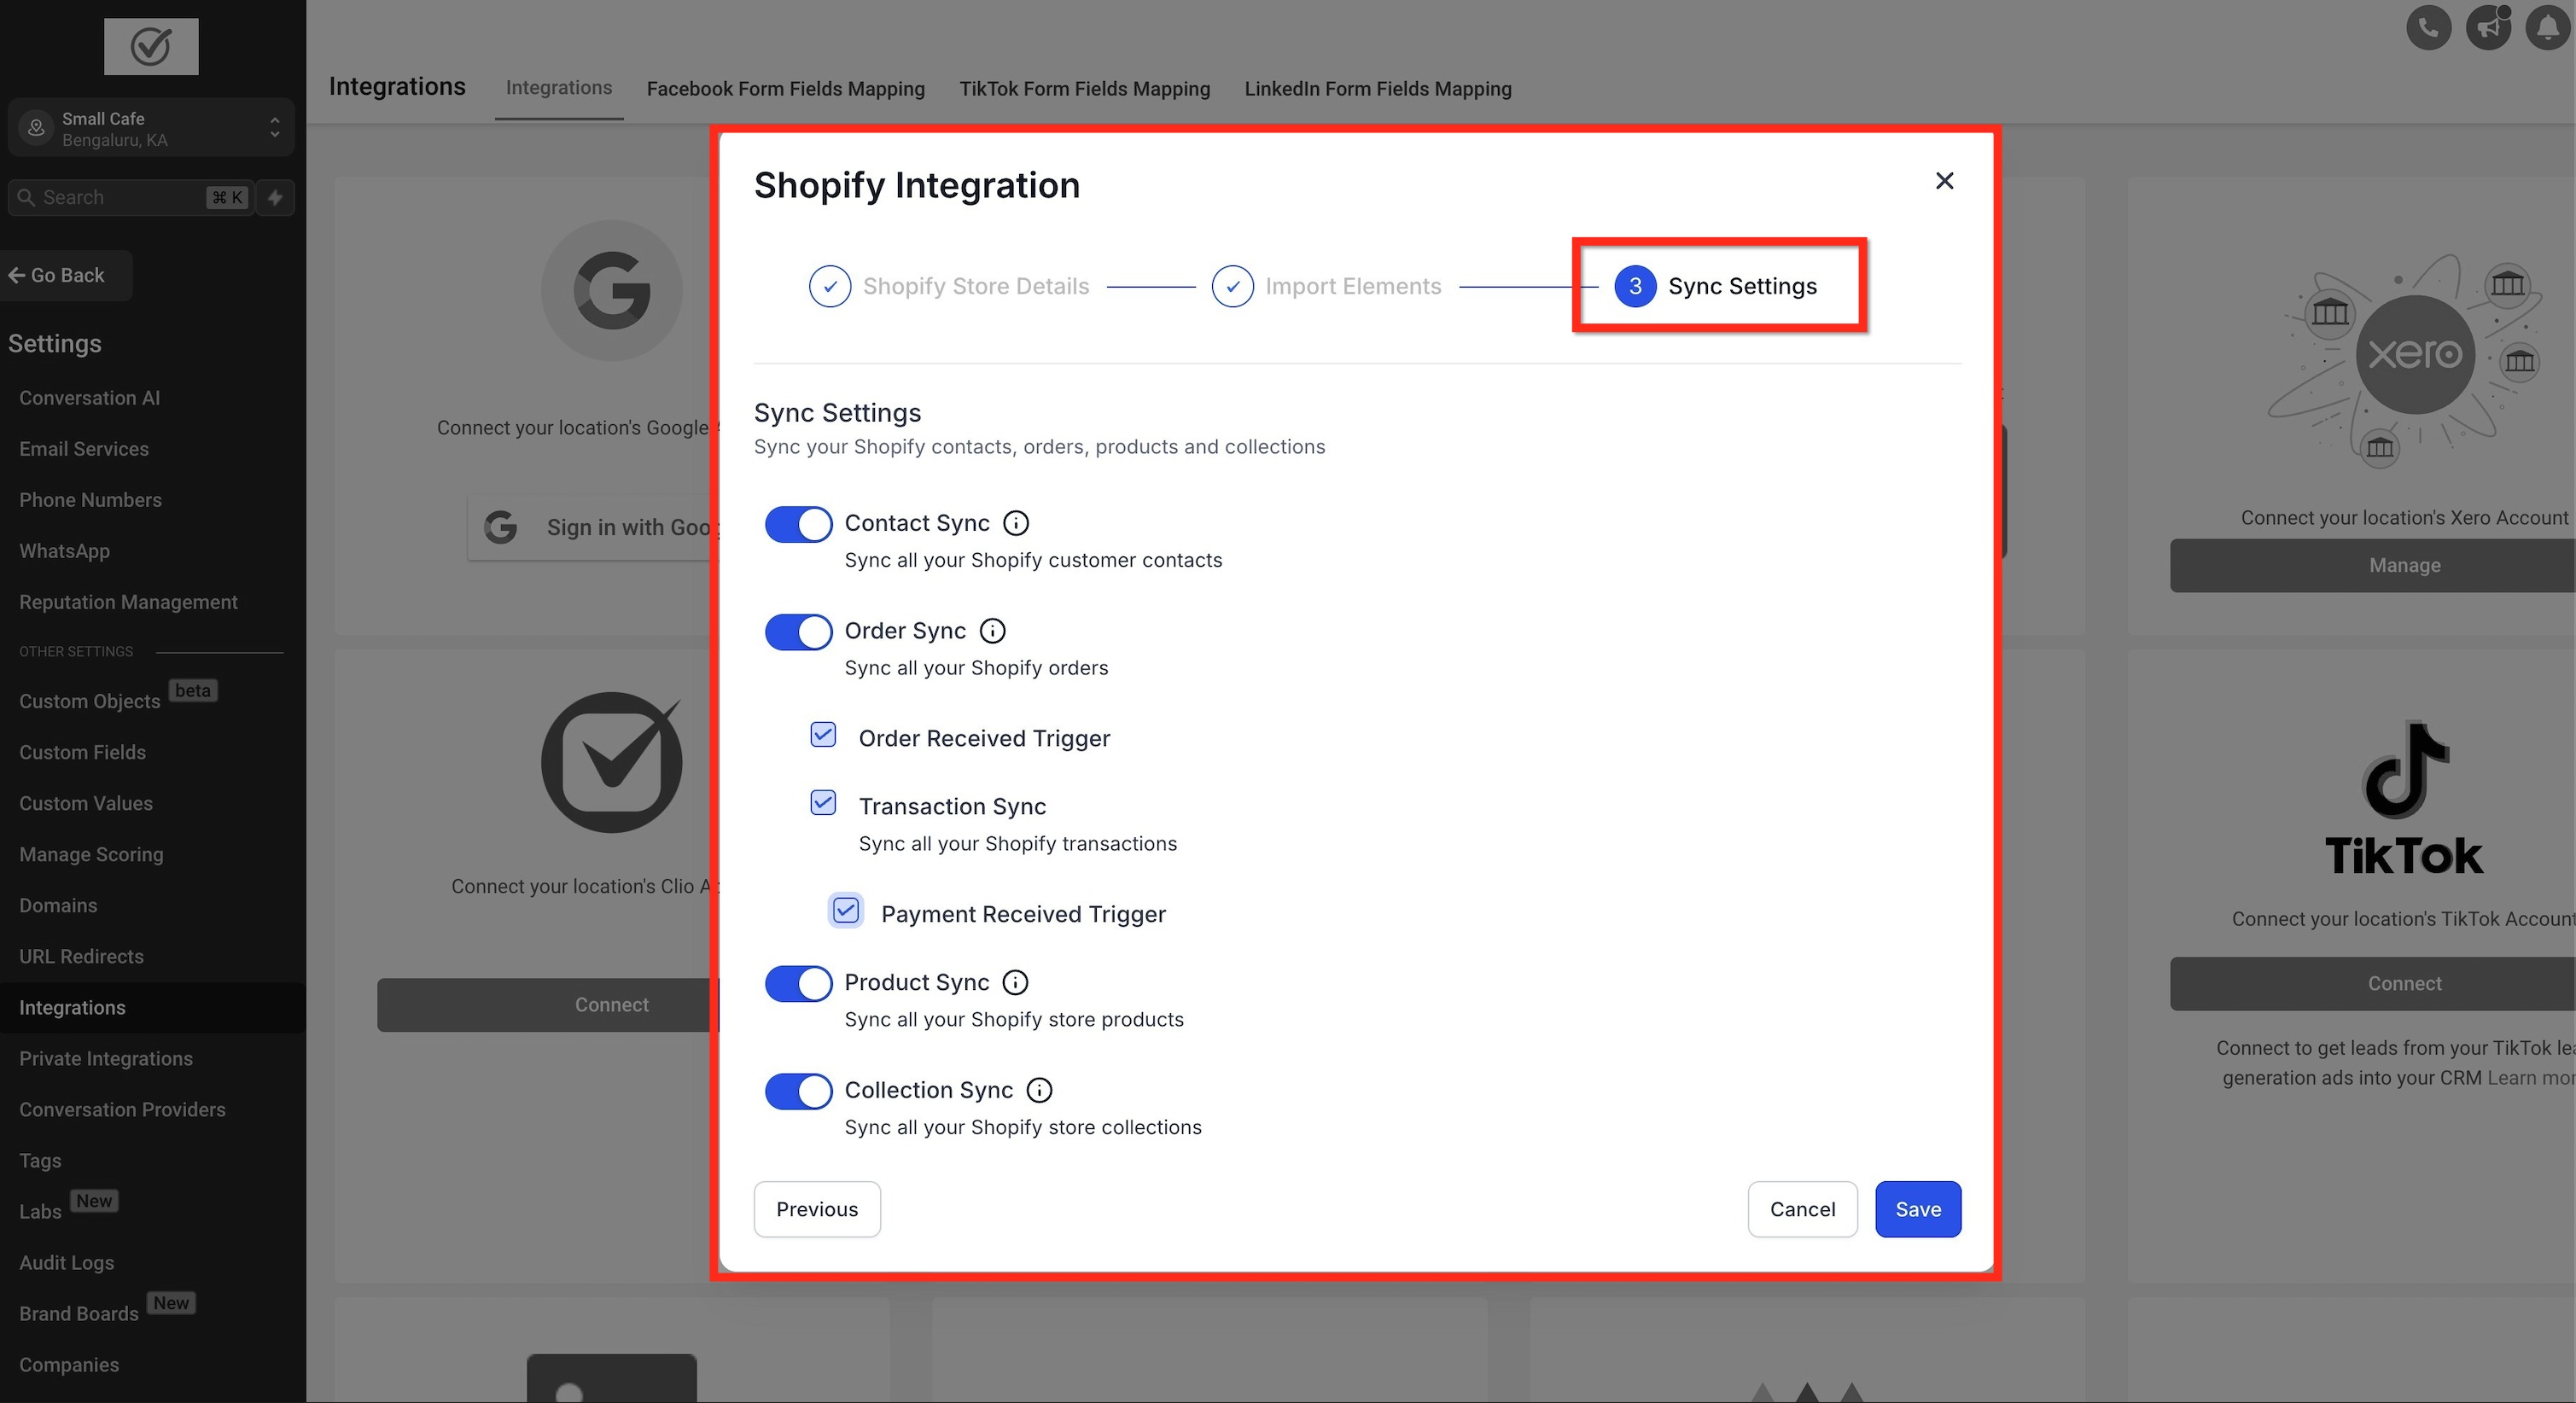Screen dimensions: 2576x1403
Task: Open the notifications bell icon
Action: pos(2546,27)
